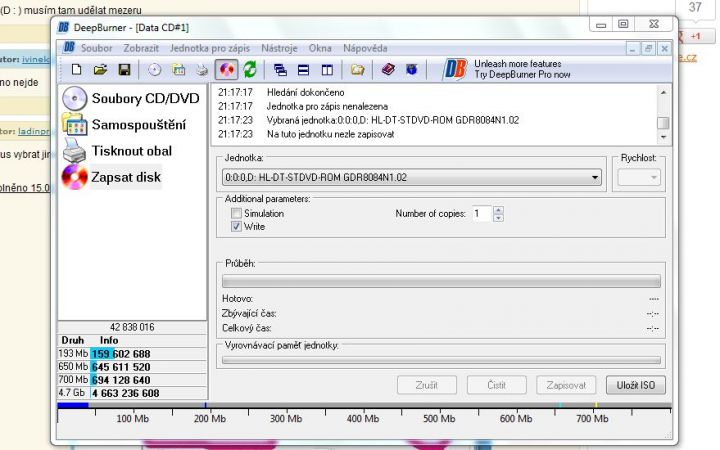The image size is (720, 450).
Task: Open the Nástroje menu
Action: 279,48
